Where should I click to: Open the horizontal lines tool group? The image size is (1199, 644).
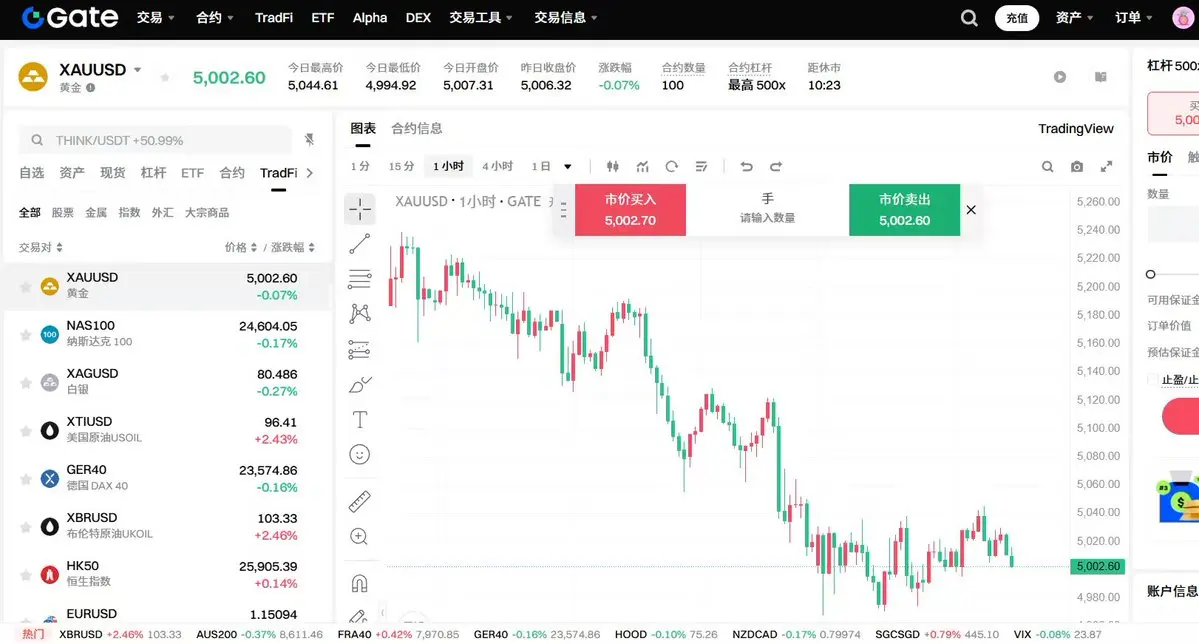[359, 279]
